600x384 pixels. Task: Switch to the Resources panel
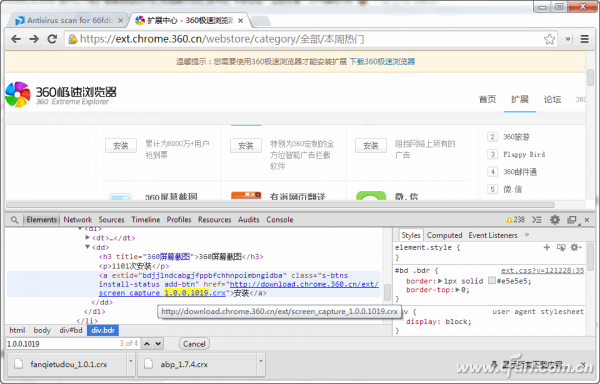[215, 220]
